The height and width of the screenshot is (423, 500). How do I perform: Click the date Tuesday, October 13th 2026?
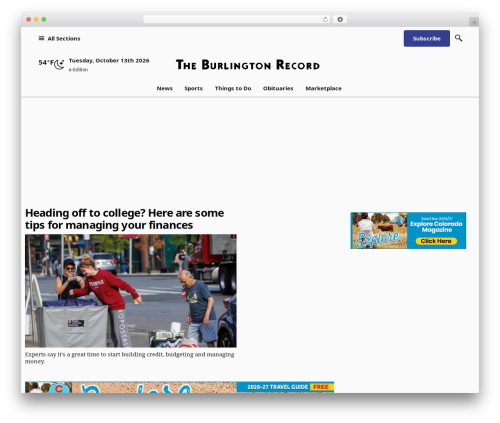pos(109,61)
